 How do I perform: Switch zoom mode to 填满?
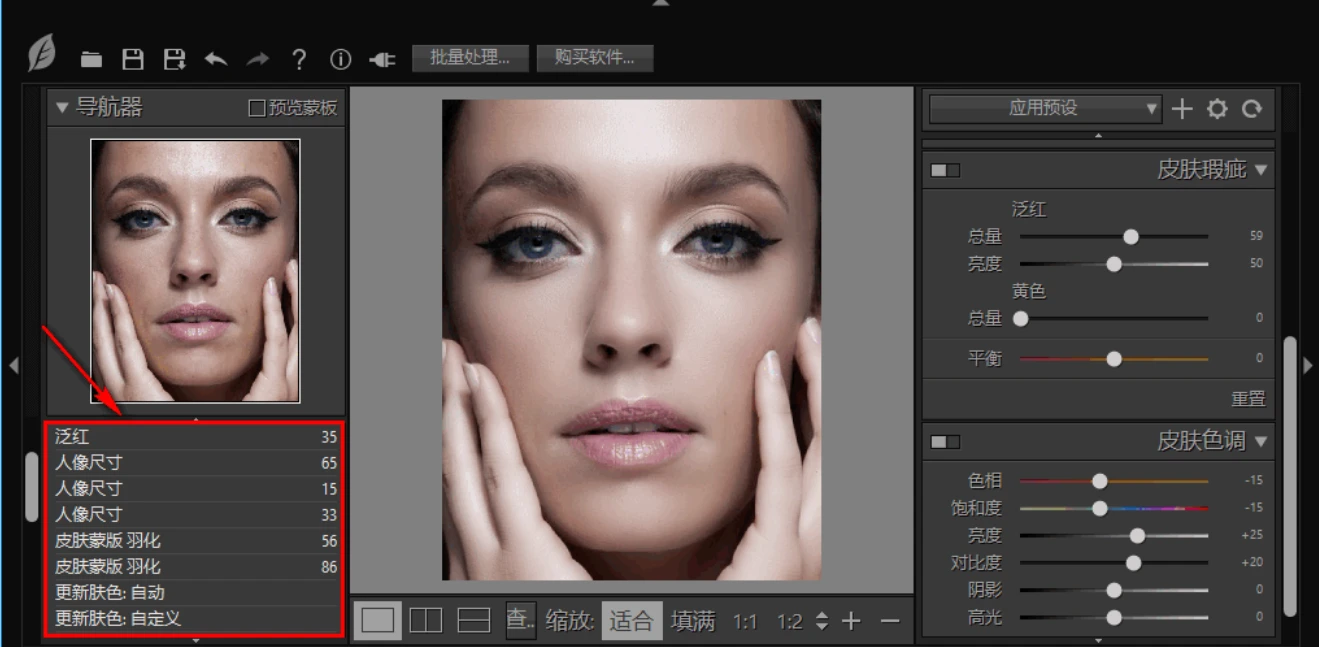(694, 619)
